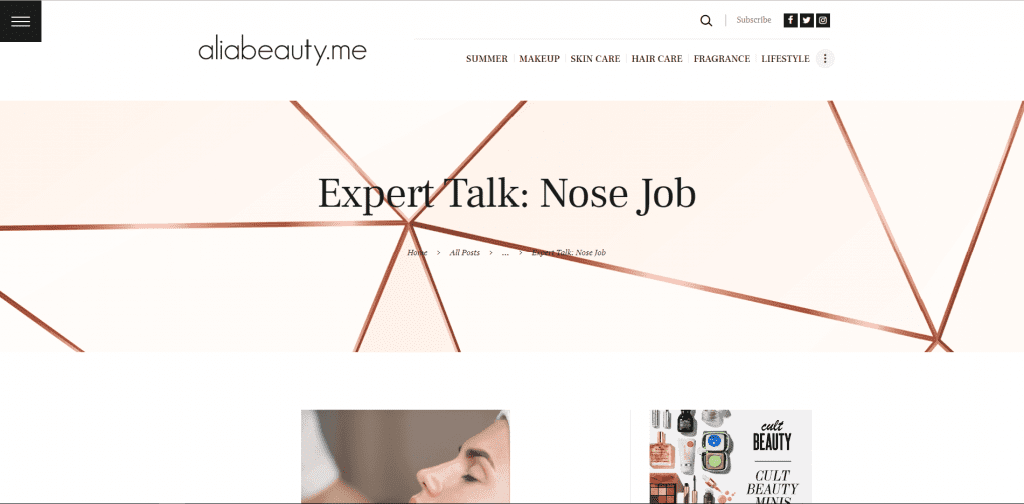Open the Makeup menu item

[x=539, y=59]
